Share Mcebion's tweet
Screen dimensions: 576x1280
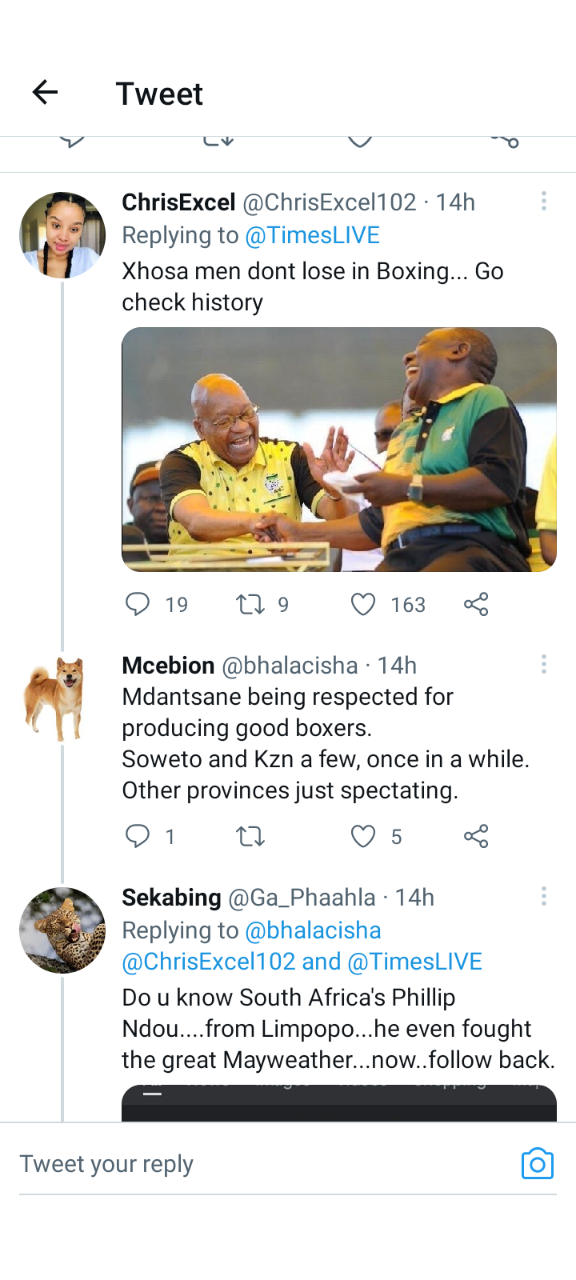[x=476, y=836]
